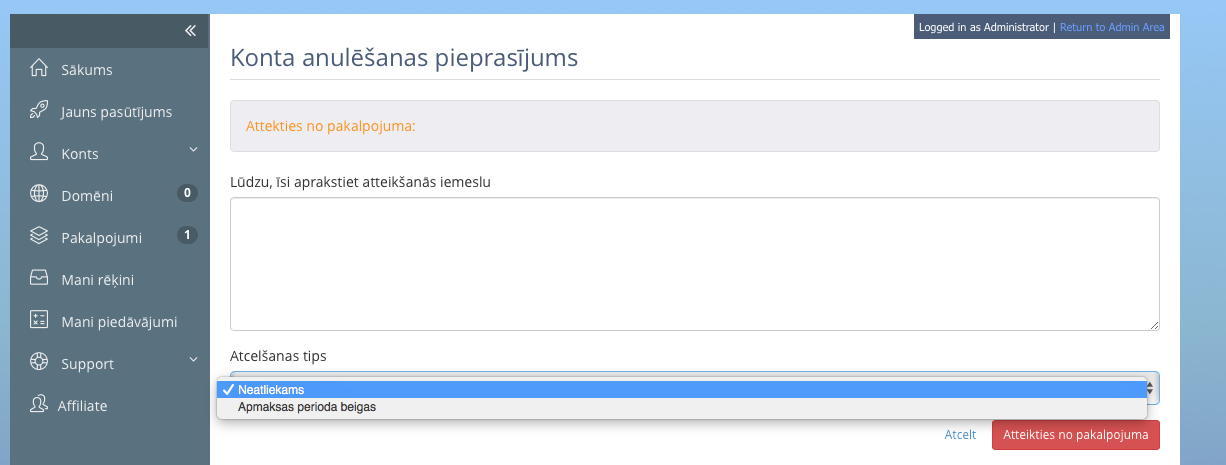Click the Domēni globe icon
The width and height of the screenshot is (1226, 465).
click(x=39, y=194)
